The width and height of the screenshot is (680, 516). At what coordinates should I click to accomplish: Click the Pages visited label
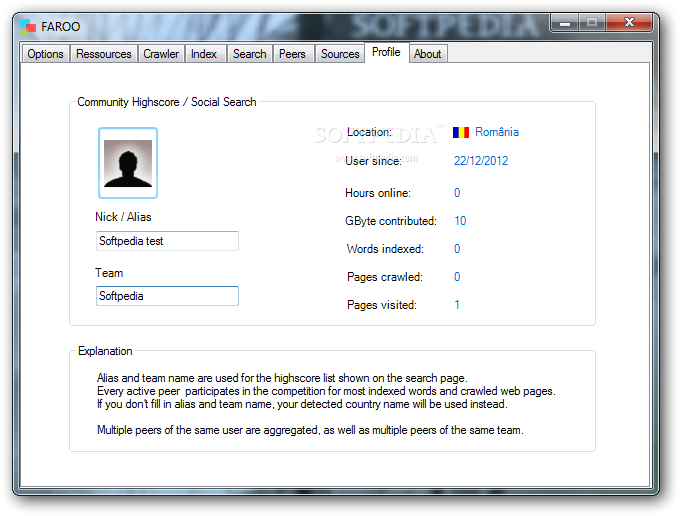tap(382, 305)
